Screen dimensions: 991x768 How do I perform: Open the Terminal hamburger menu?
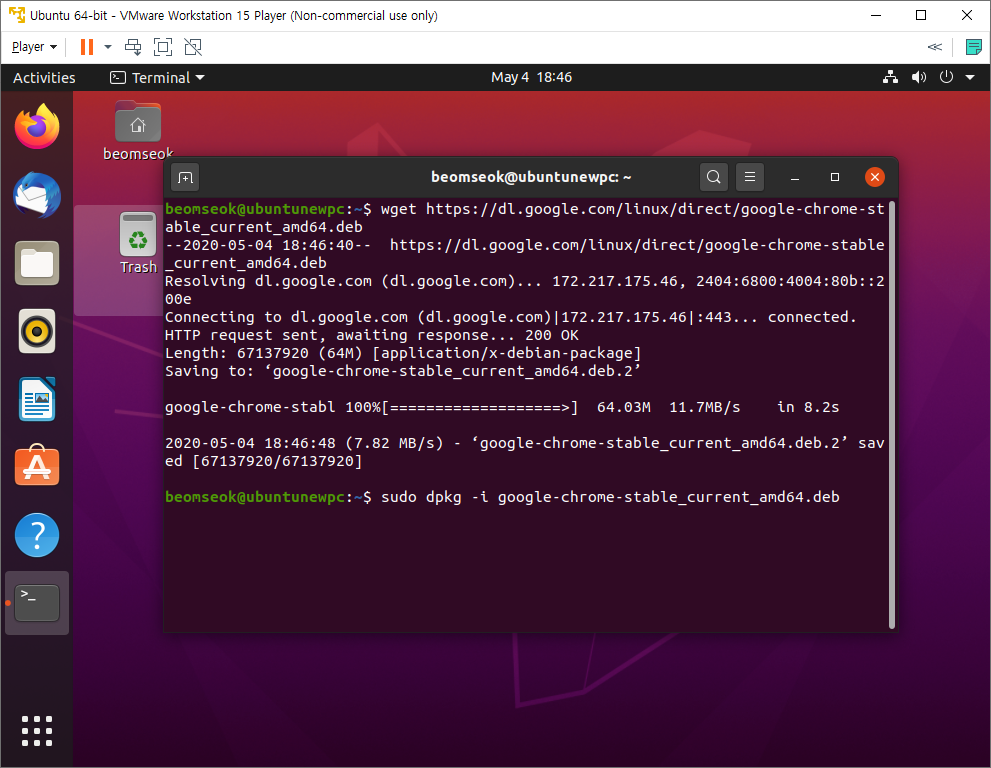[750, 177]
